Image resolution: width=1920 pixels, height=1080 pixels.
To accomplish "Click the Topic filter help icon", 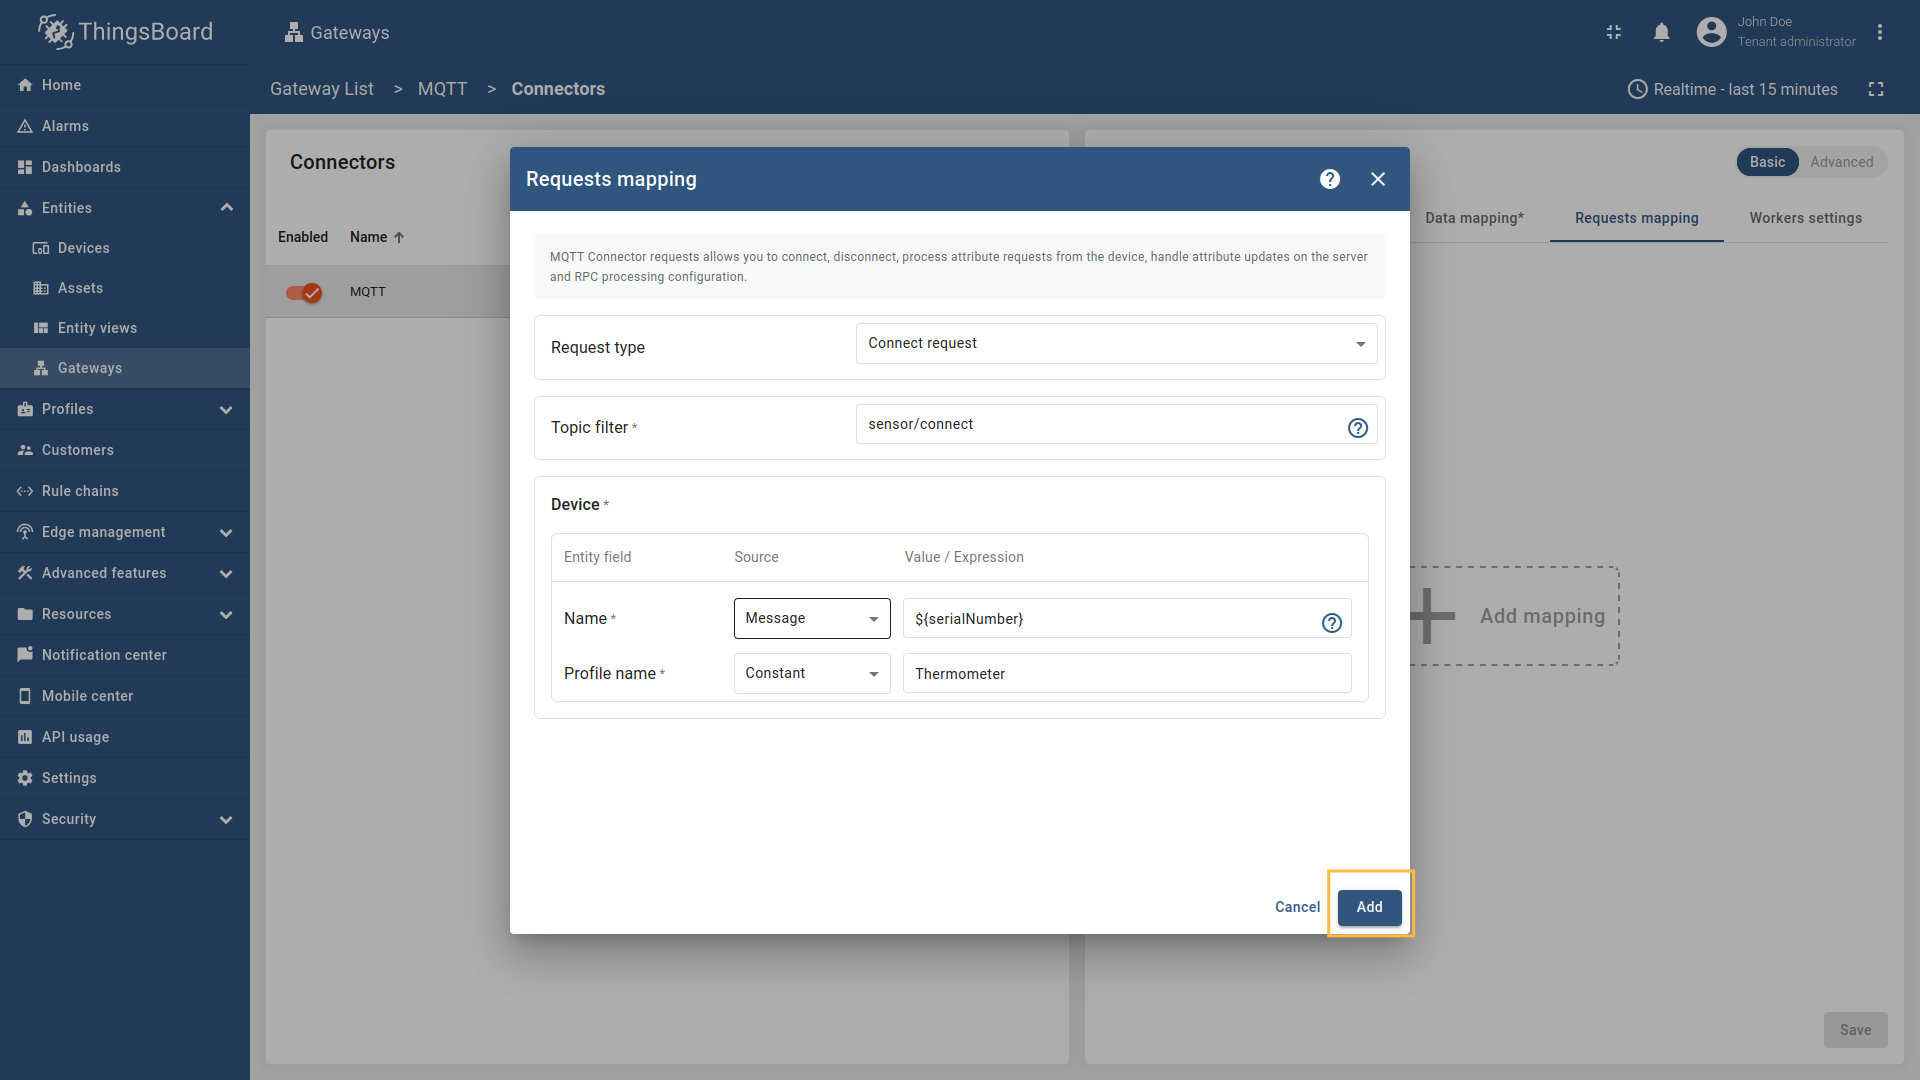I will 1357,428.
